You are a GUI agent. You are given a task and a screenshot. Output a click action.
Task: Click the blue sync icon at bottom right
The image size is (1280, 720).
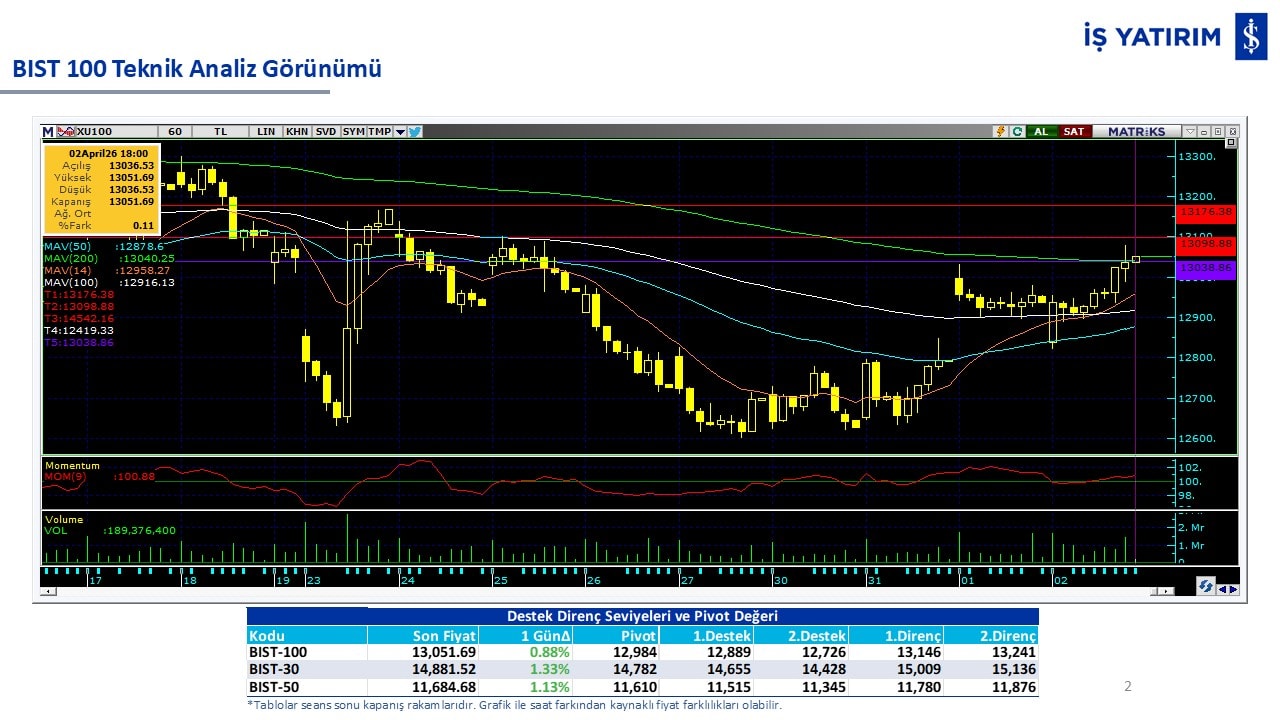tap(1207, 587)
